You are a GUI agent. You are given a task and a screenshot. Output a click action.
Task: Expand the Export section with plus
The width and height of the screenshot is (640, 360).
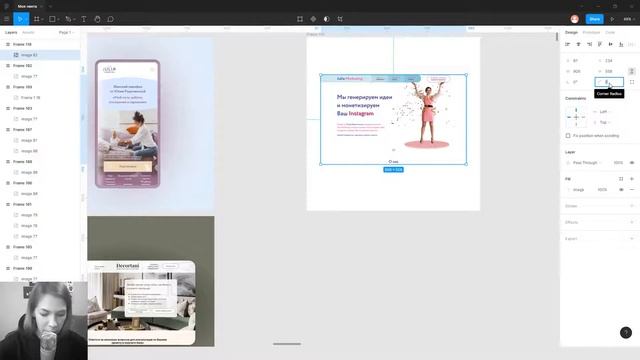(632, 238)
